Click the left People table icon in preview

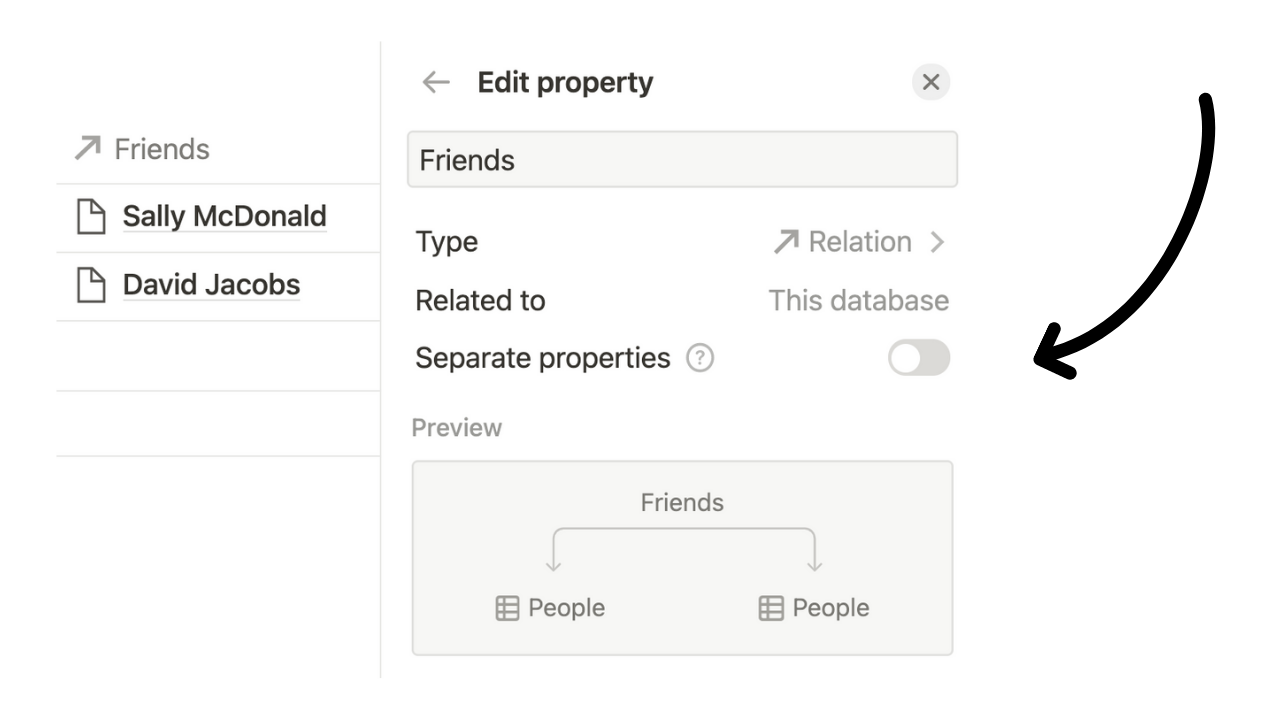(508, 608)
